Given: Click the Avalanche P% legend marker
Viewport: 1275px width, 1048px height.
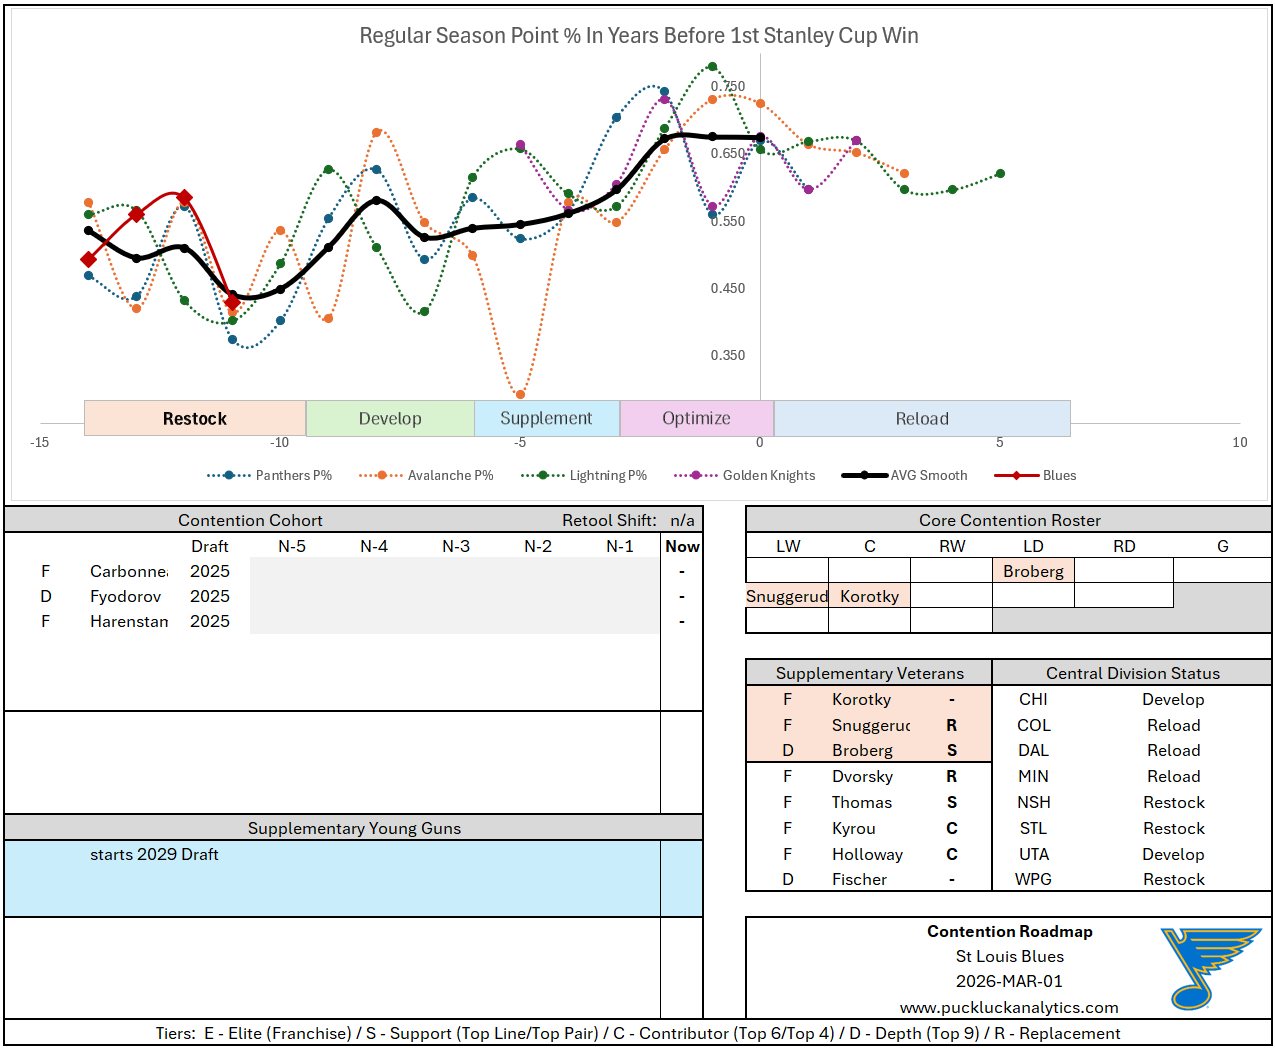Looking at the screenshot, I should coord(381,476).
